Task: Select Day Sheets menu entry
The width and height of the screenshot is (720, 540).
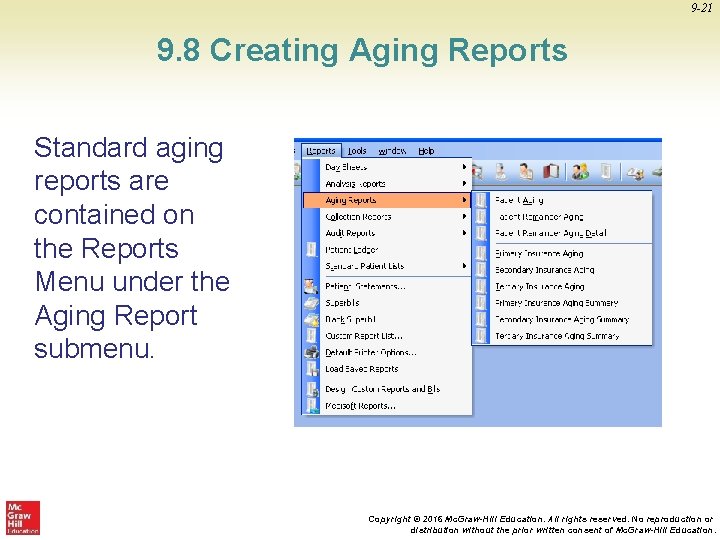Action: [x=387, y=167]
